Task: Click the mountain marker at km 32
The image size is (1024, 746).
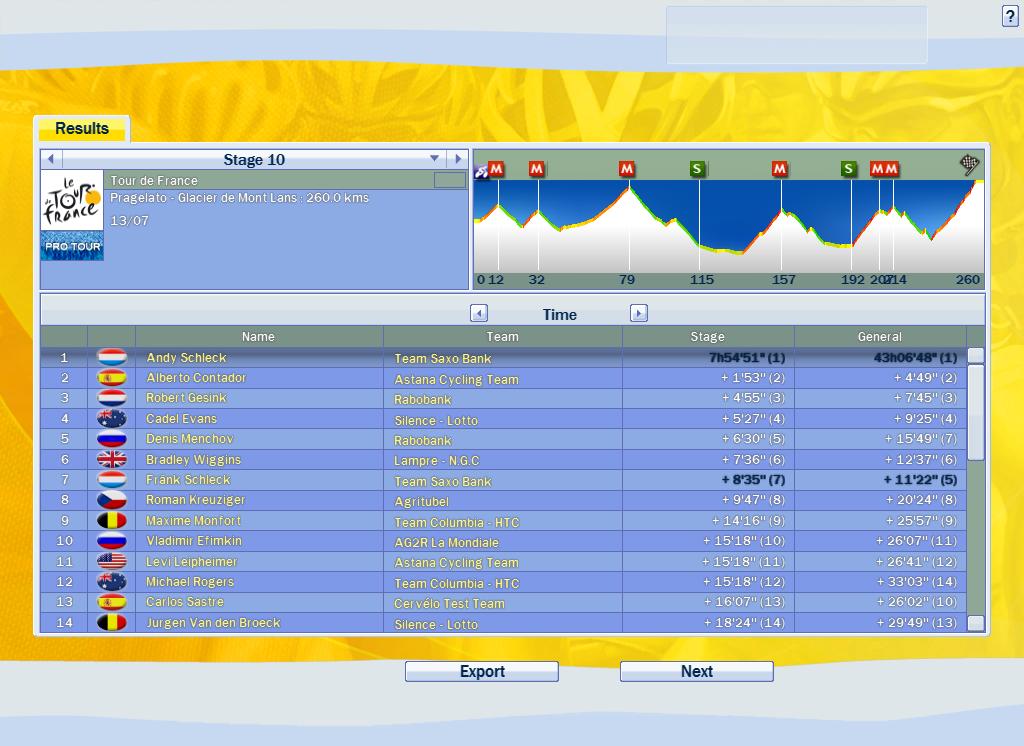Action: [536, 169]
